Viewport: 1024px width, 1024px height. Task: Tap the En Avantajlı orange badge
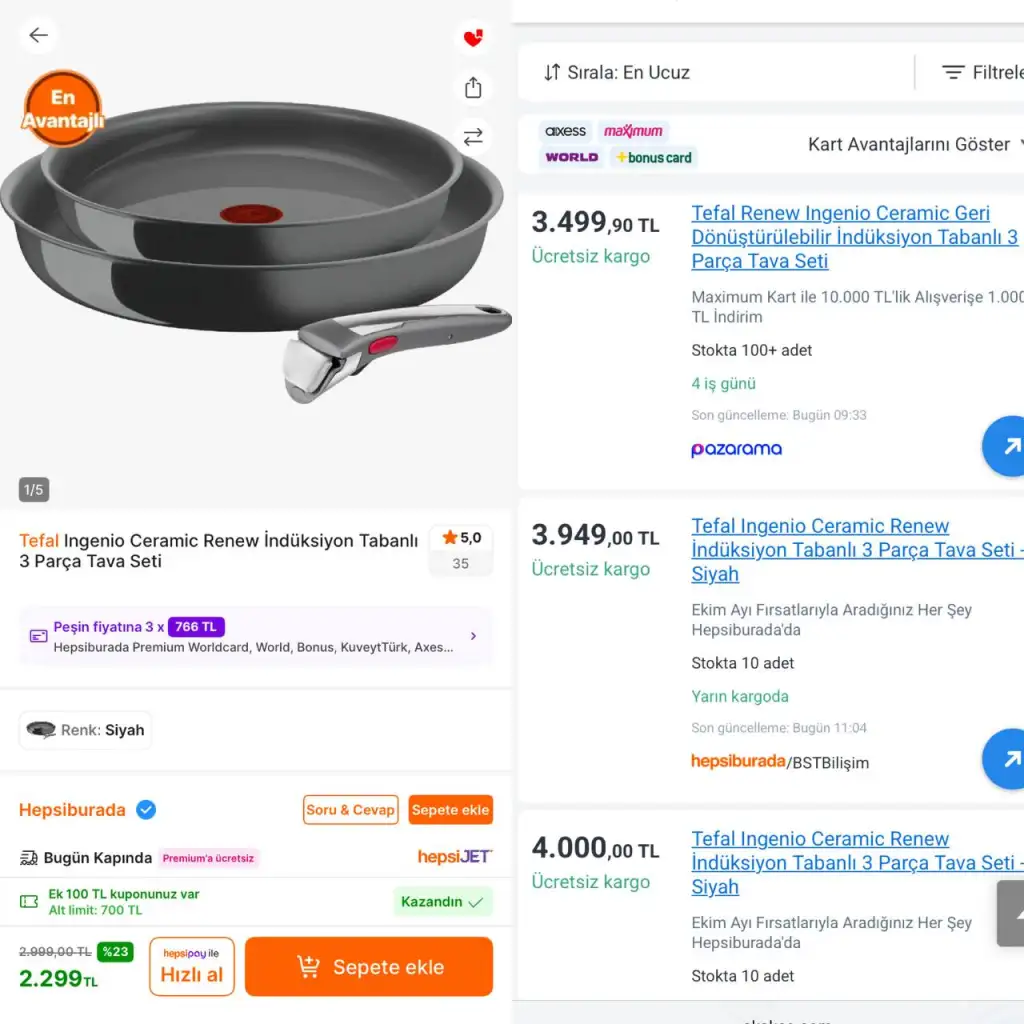pyautogui.click(x=63, y=109)
